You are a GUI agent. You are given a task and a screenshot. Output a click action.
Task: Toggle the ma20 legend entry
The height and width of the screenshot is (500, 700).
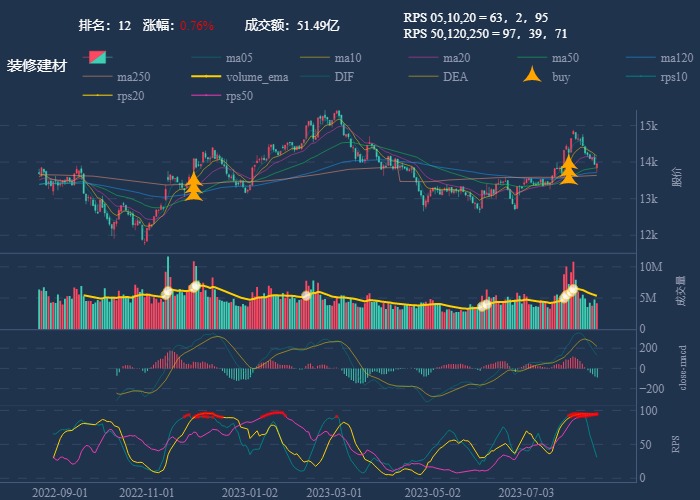(x=456, y=58)
